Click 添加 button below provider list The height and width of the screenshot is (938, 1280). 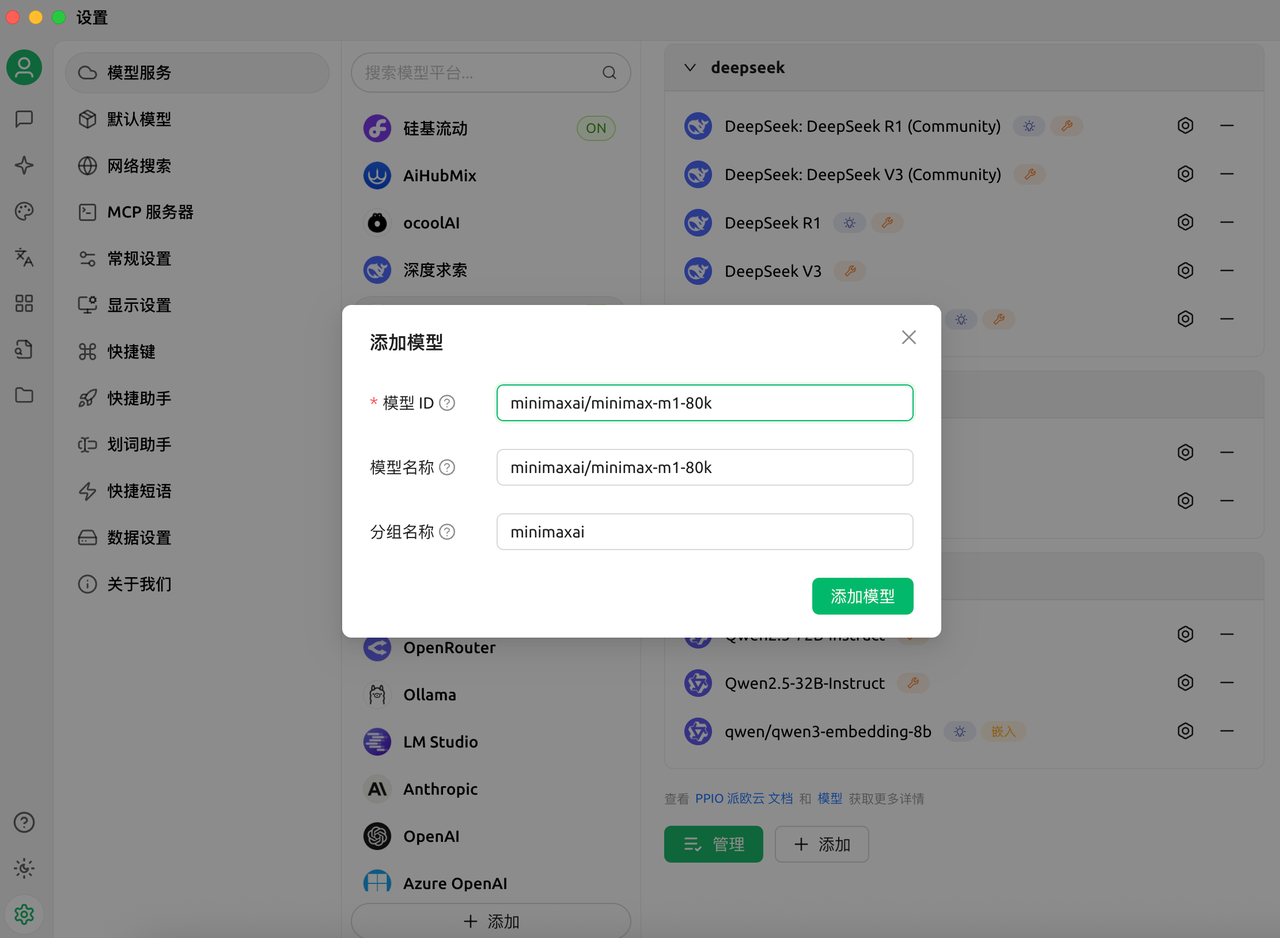pyautogui.click(x=490, y=921)
